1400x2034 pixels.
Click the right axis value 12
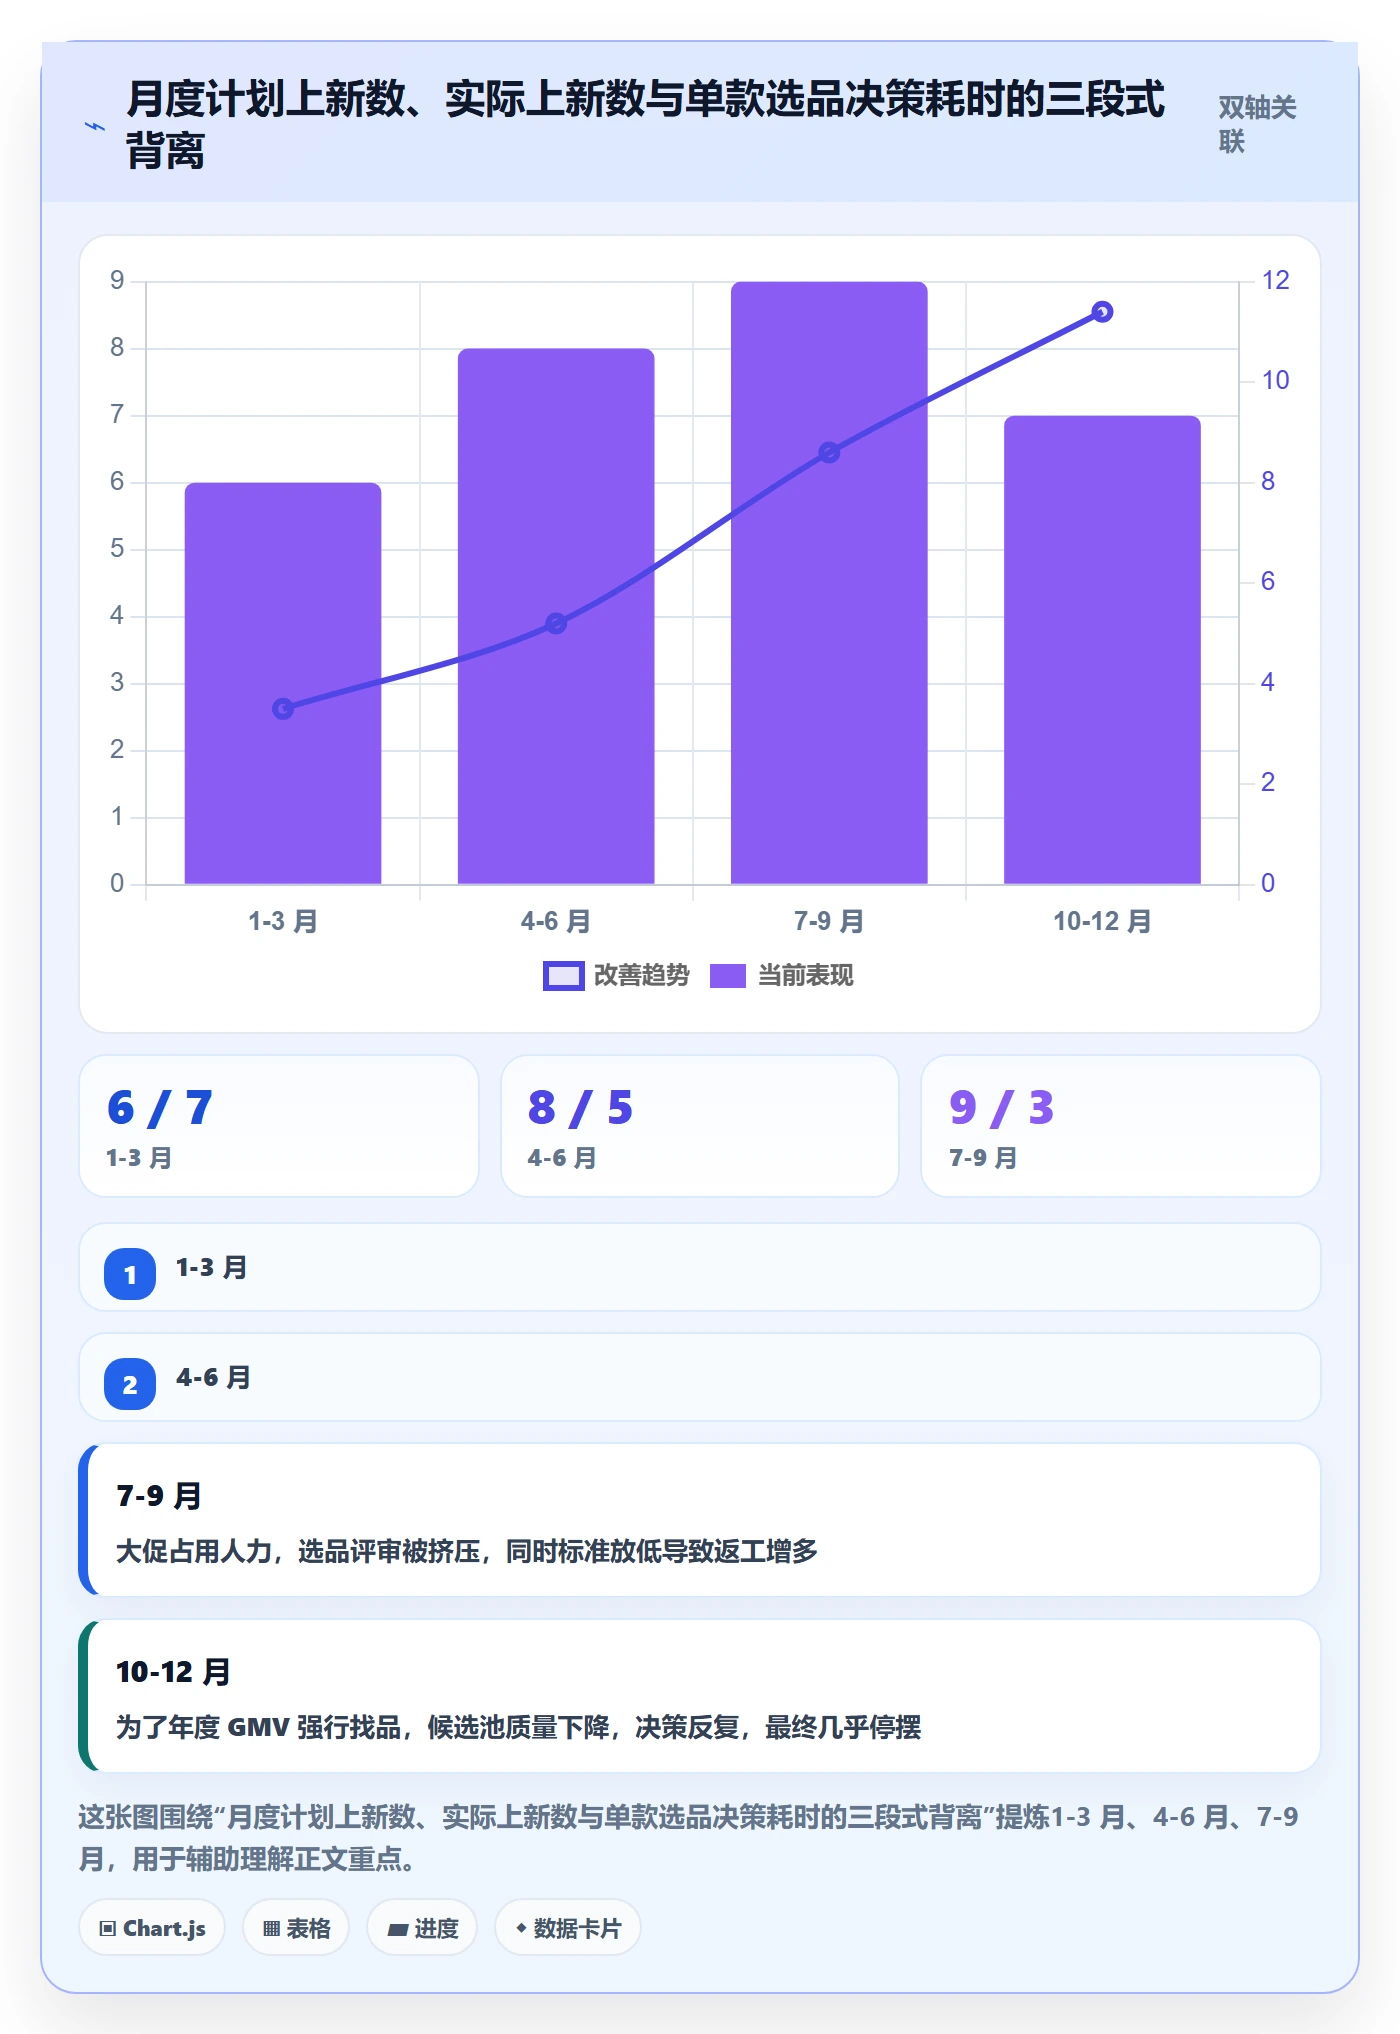1276,281
